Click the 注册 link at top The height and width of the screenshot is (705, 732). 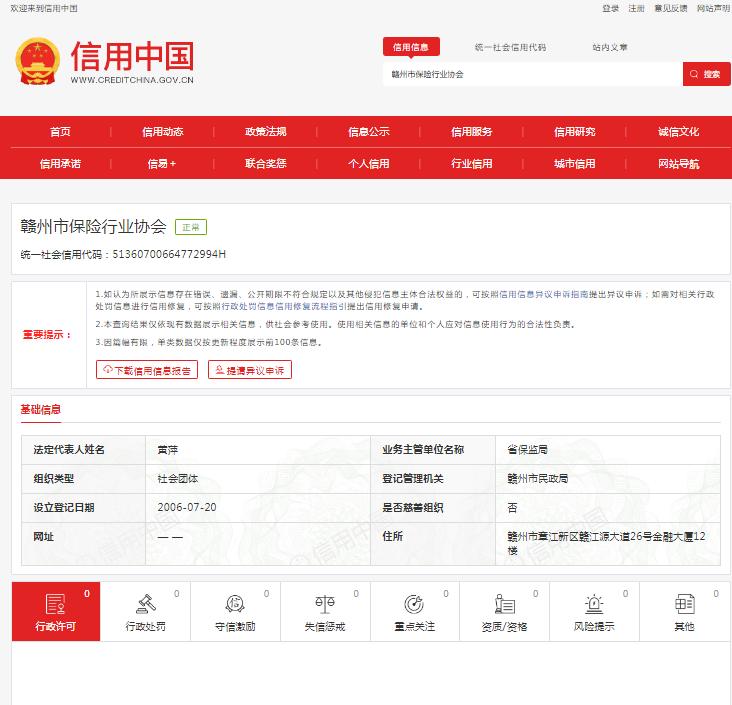point(636,8)
